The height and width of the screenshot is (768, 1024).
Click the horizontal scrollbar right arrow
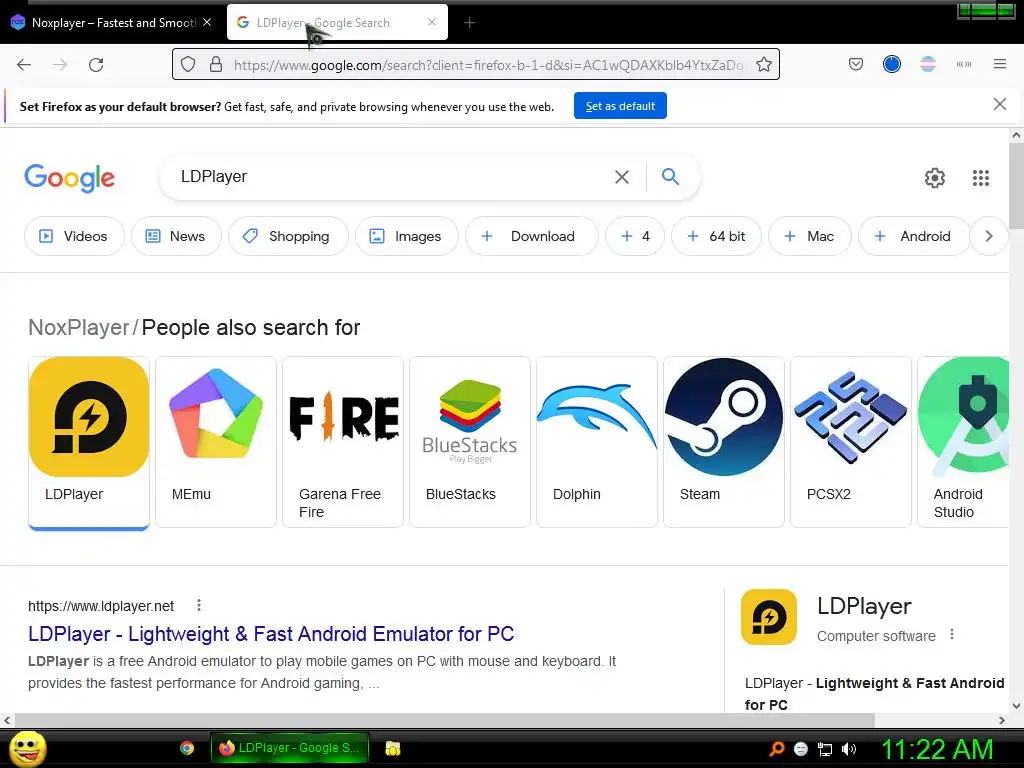point(1002,720)
